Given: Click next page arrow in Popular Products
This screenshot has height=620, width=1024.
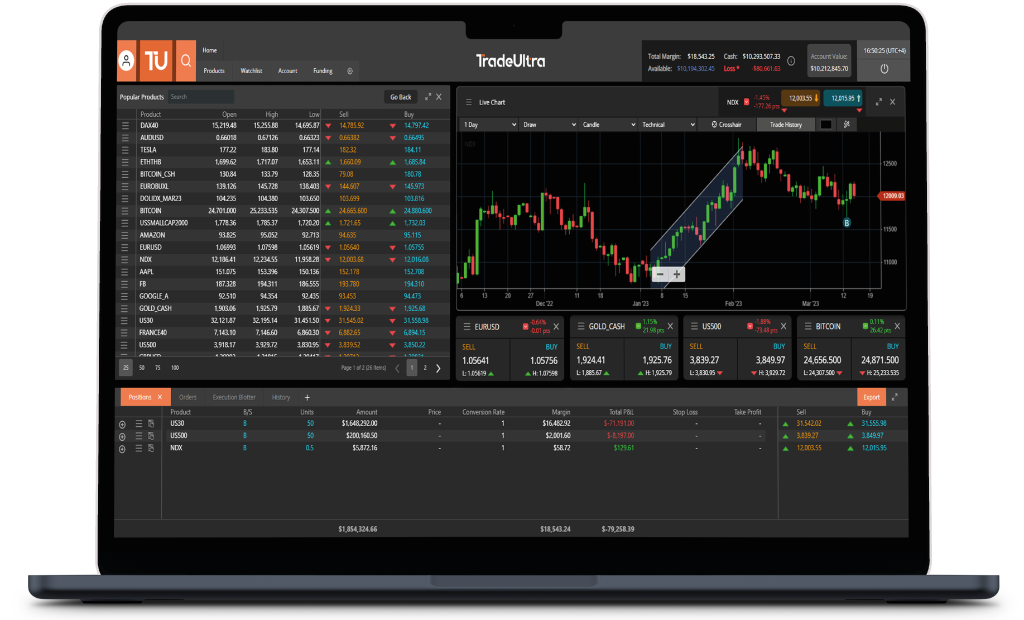Looking at the screenshot, I should [438, 368].
